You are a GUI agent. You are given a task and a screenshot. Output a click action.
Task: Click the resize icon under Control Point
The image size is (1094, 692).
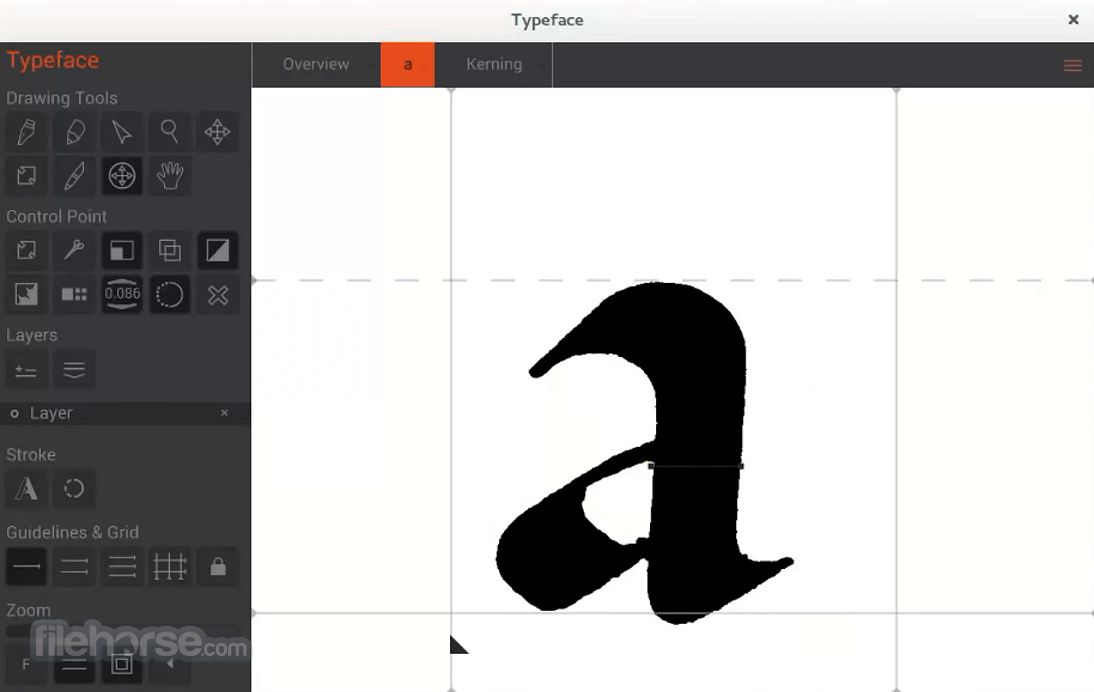coord(27,250)
